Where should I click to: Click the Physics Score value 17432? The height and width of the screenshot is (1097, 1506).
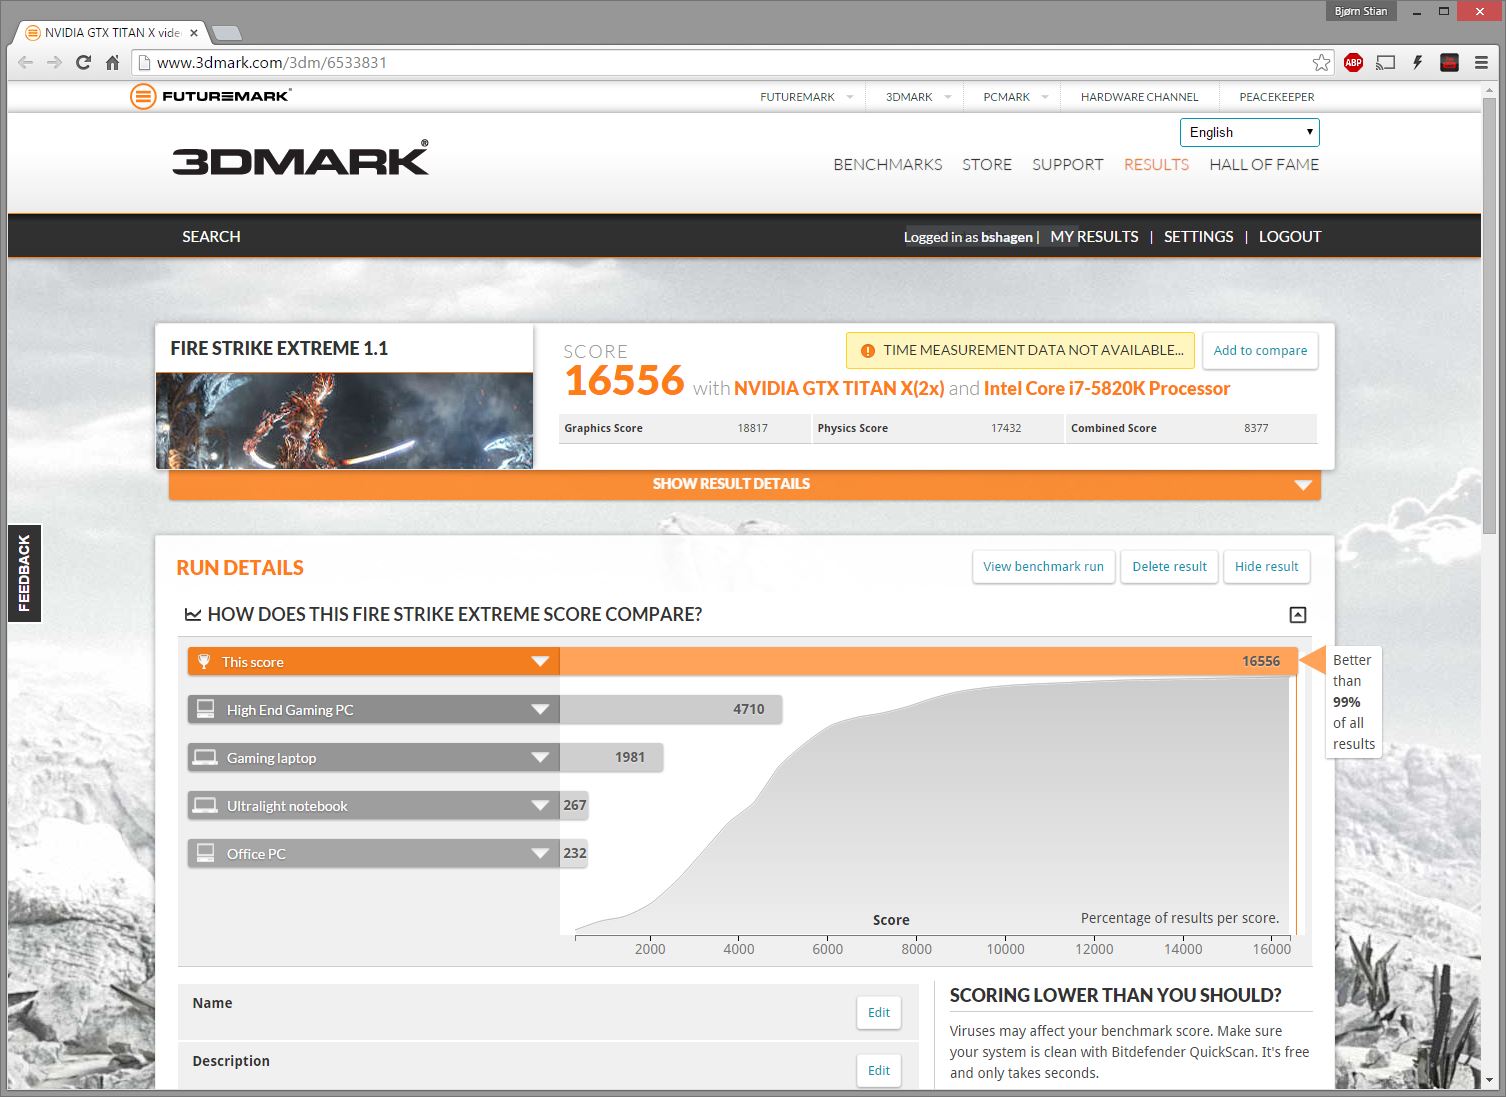pyautogui.click(x=1006, y=428)
